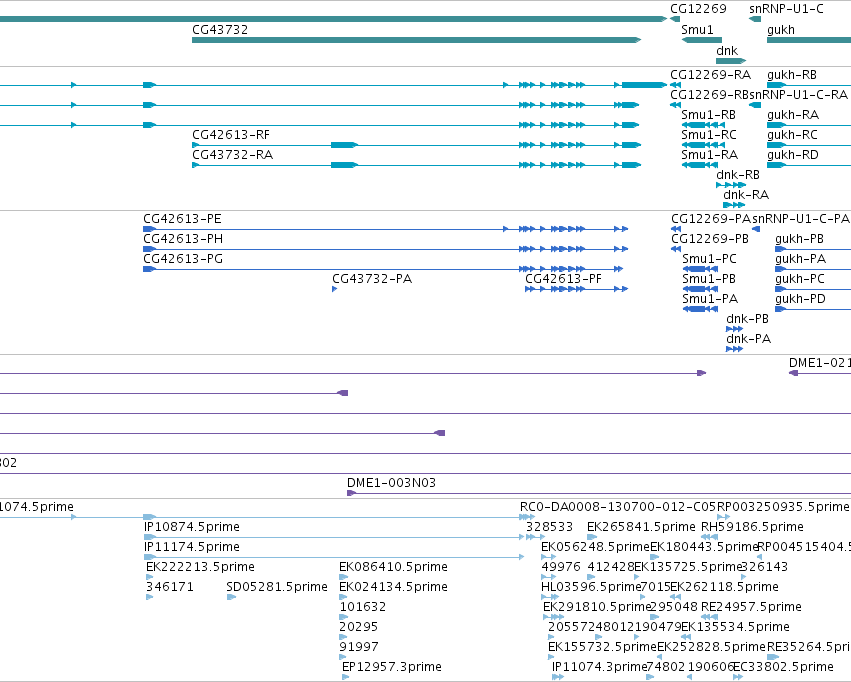This screenshot has height=682, width=851.
Task: Select transcript label Smu1-RC
Action: 709,135
